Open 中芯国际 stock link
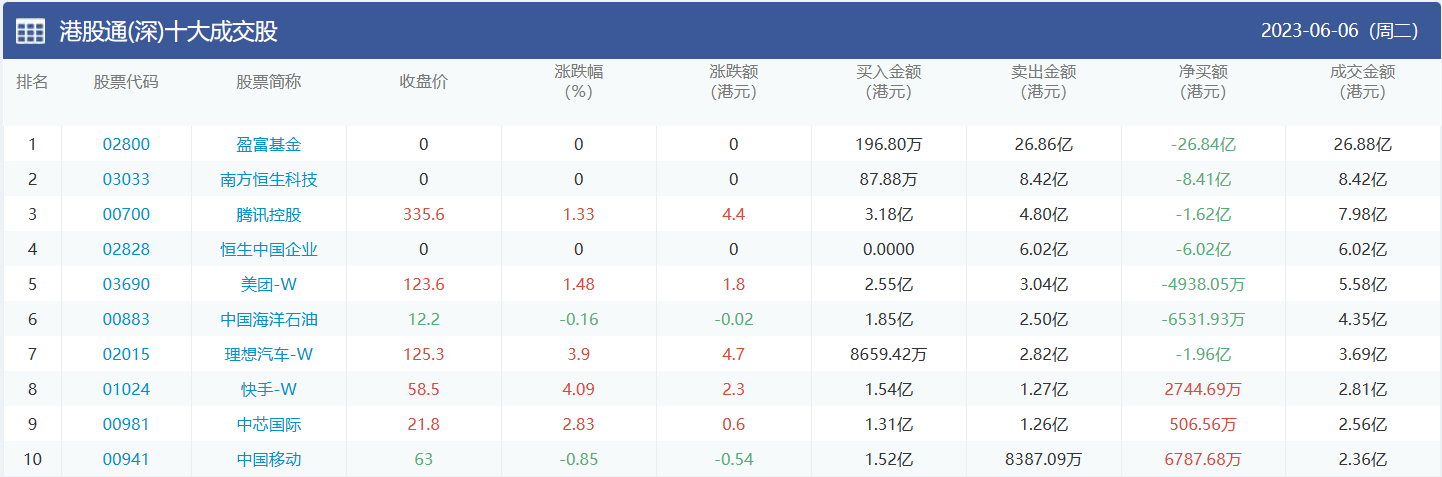The image size is (1442, 477). click(269, 424)
